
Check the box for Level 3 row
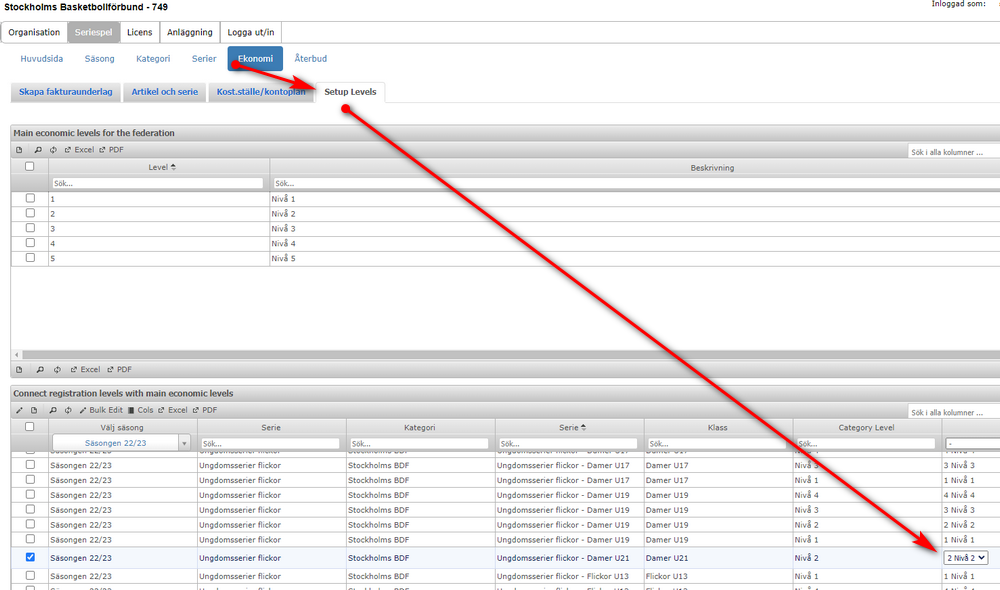[x=30, y=228]
